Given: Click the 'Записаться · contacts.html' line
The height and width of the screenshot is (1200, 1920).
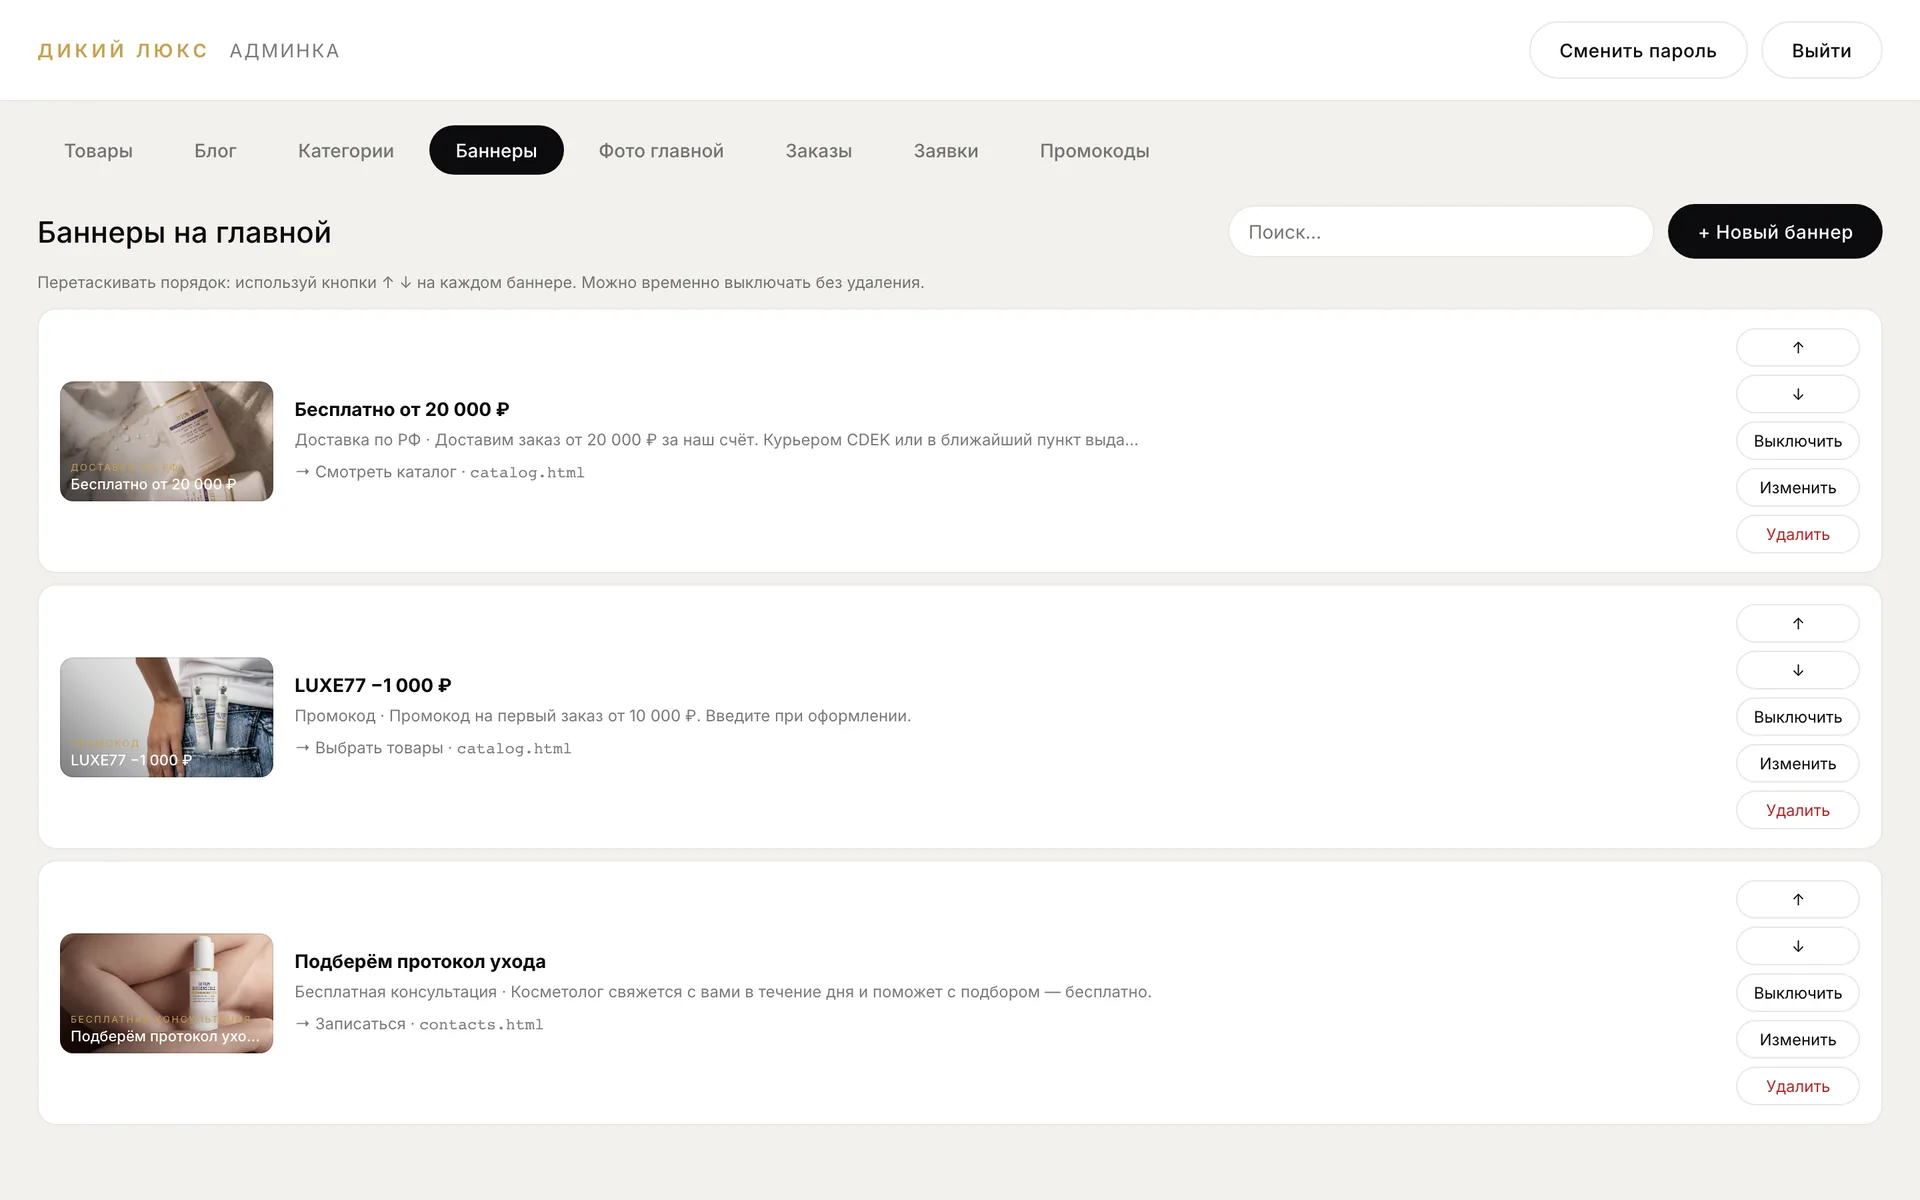Looking at the screenshot, I should (419, 1024).
